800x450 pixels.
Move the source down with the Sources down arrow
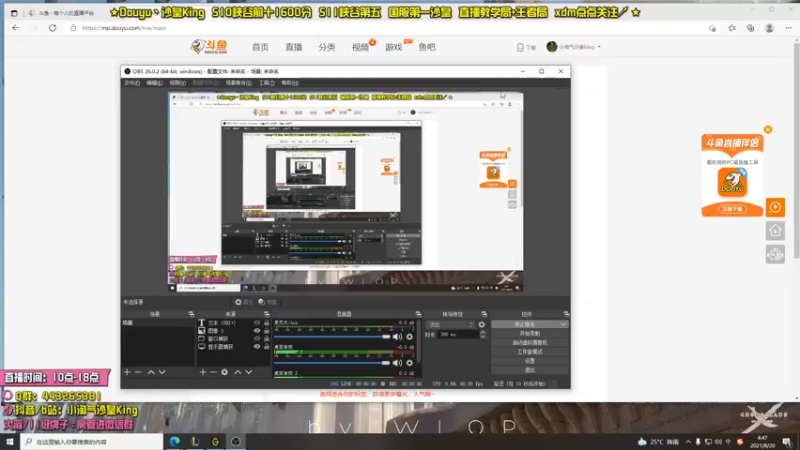pos(248,372)
